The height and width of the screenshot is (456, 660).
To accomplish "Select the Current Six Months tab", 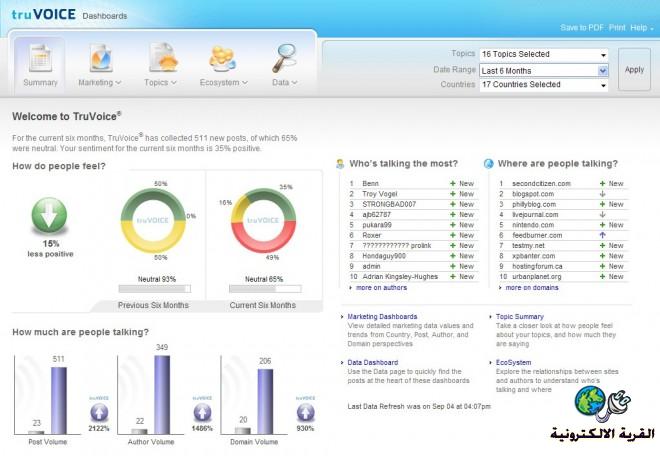I will [x=263, y=305].
